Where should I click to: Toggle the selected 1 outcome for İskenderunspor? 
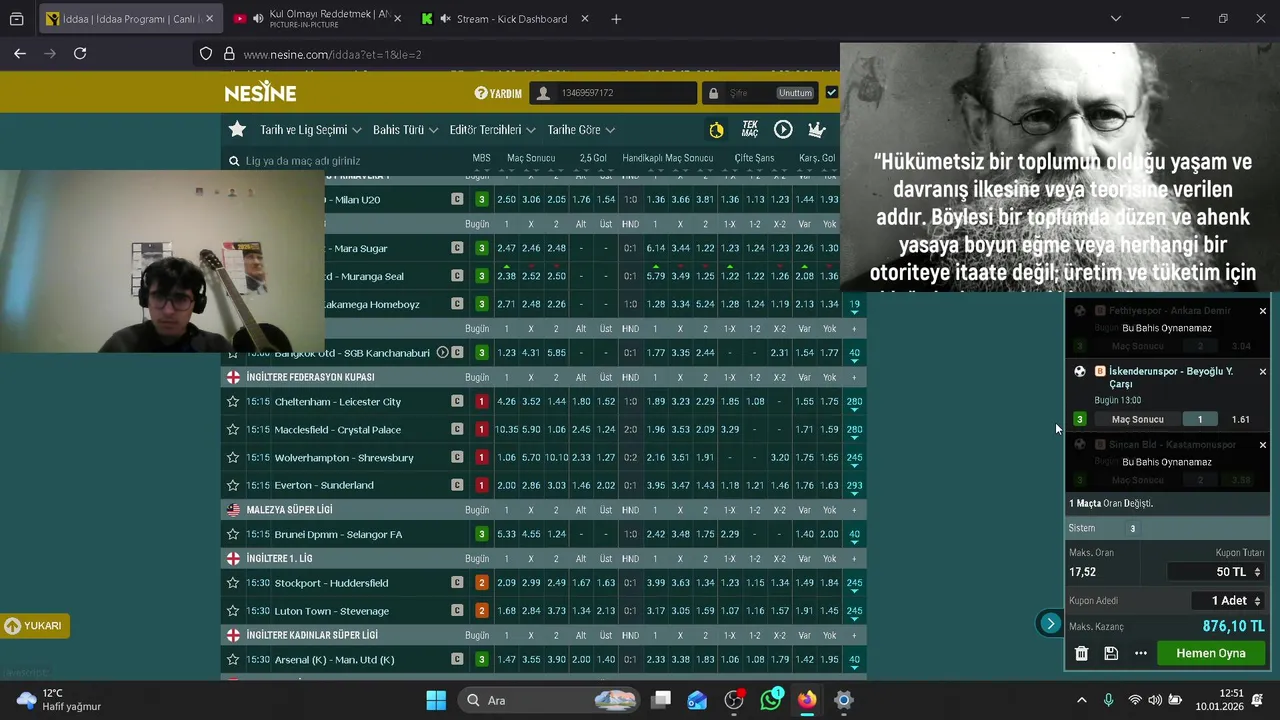[1200, 419]
